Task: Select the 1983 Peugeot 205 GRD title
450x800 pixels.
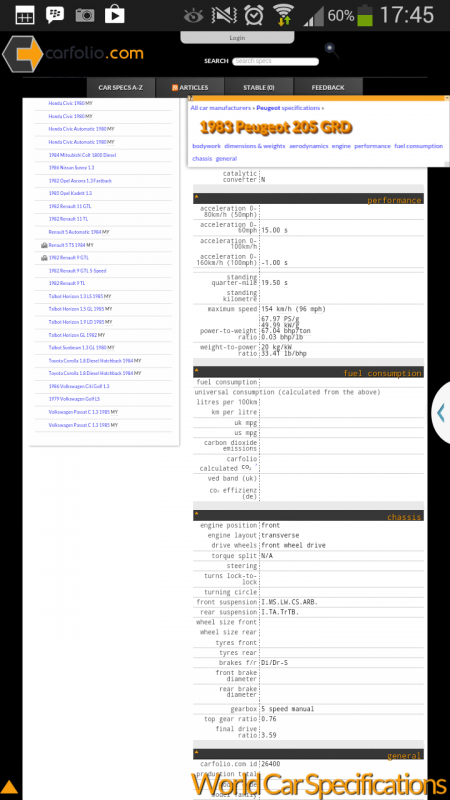Action: click(276, 128)
